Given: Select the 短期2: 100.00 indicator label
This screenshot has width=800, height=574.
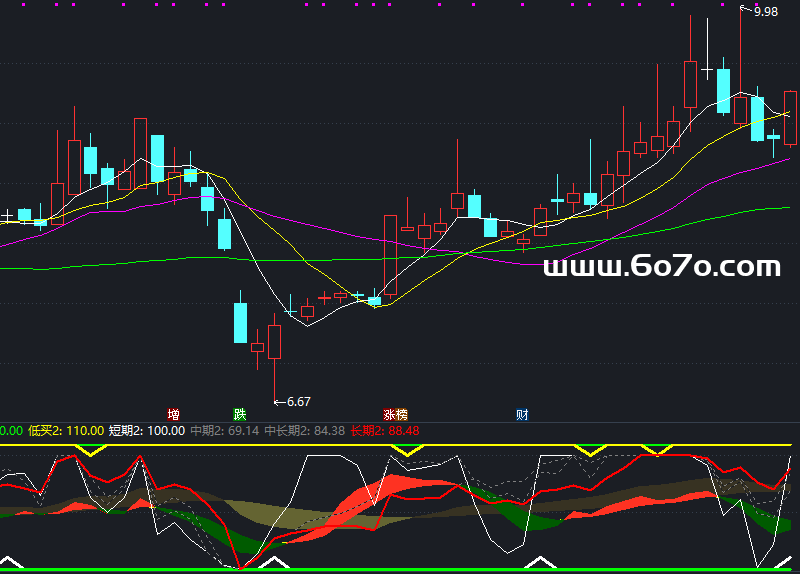Looking at the screenshot, I should 147,431.
